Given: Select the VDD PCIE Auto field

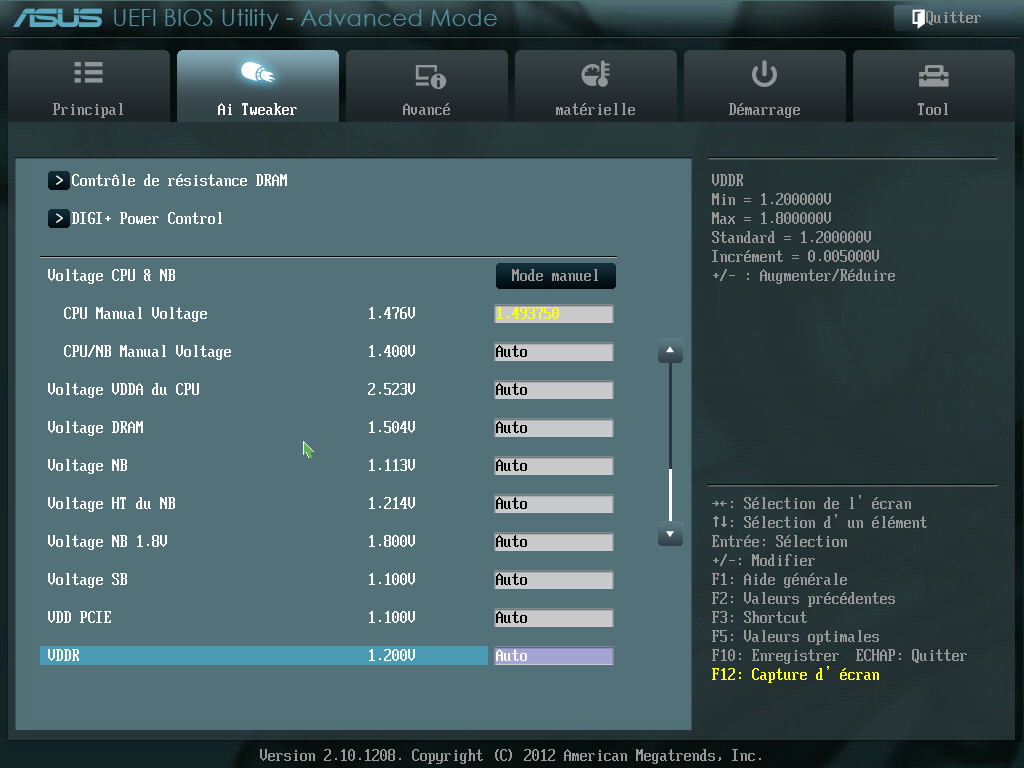Looking at the screenshot, I should [554, 617].
